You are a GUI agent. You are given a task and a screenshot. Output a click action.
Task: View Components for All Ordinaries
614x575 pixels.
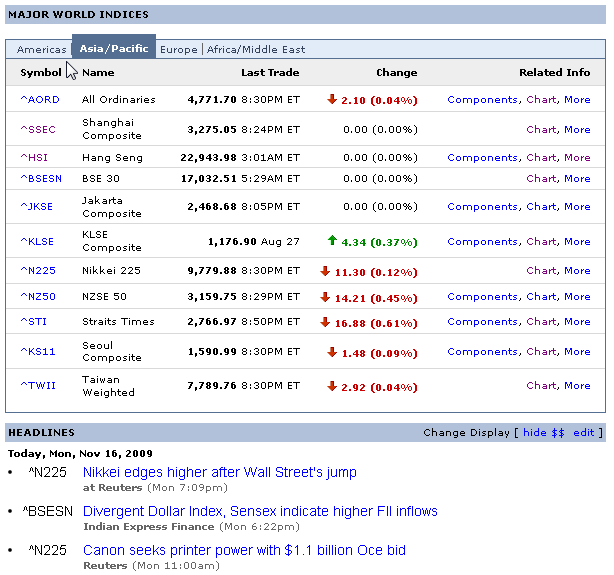pos(482,100)
